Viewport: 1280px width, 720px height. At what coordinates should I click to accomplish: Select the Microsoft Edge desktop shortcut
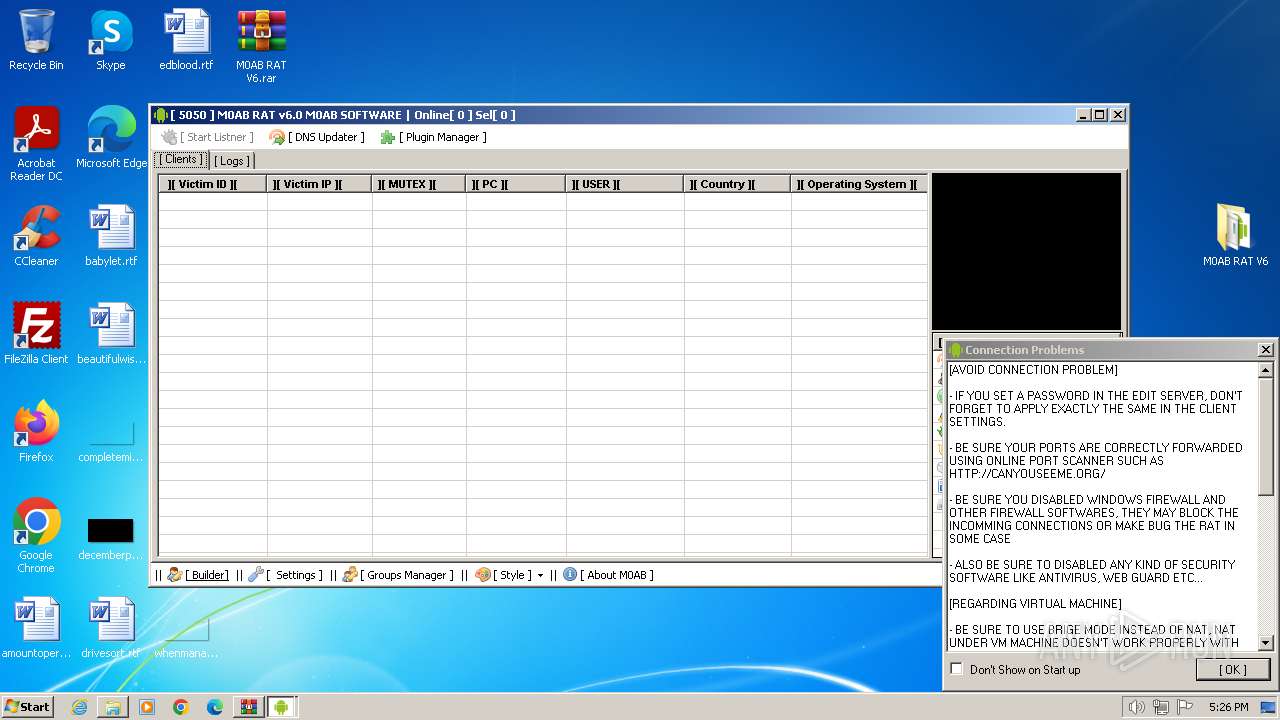click(x=111, y=138)
